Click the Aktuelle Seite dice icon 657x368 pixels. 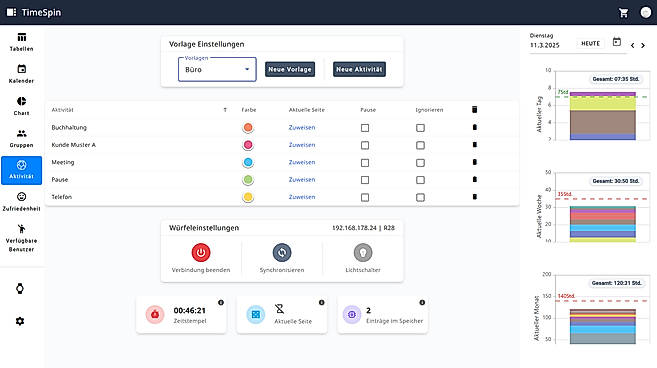(256, 315)
